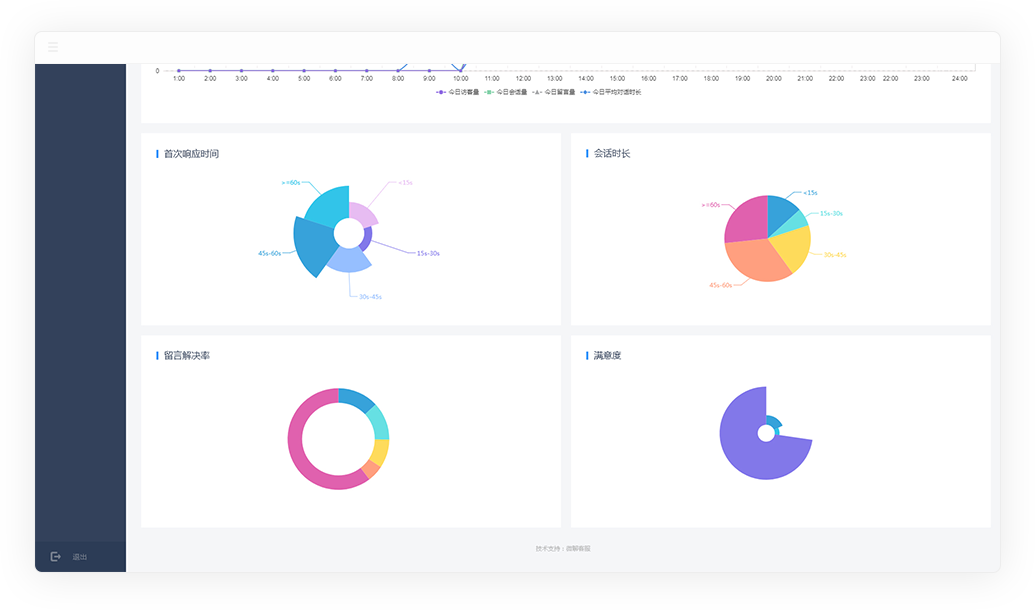The width and height of the screenshot is (1035, 610).
Task: Click the 45s-60s label in 会话时长 chart
Action: coord(721,286)
